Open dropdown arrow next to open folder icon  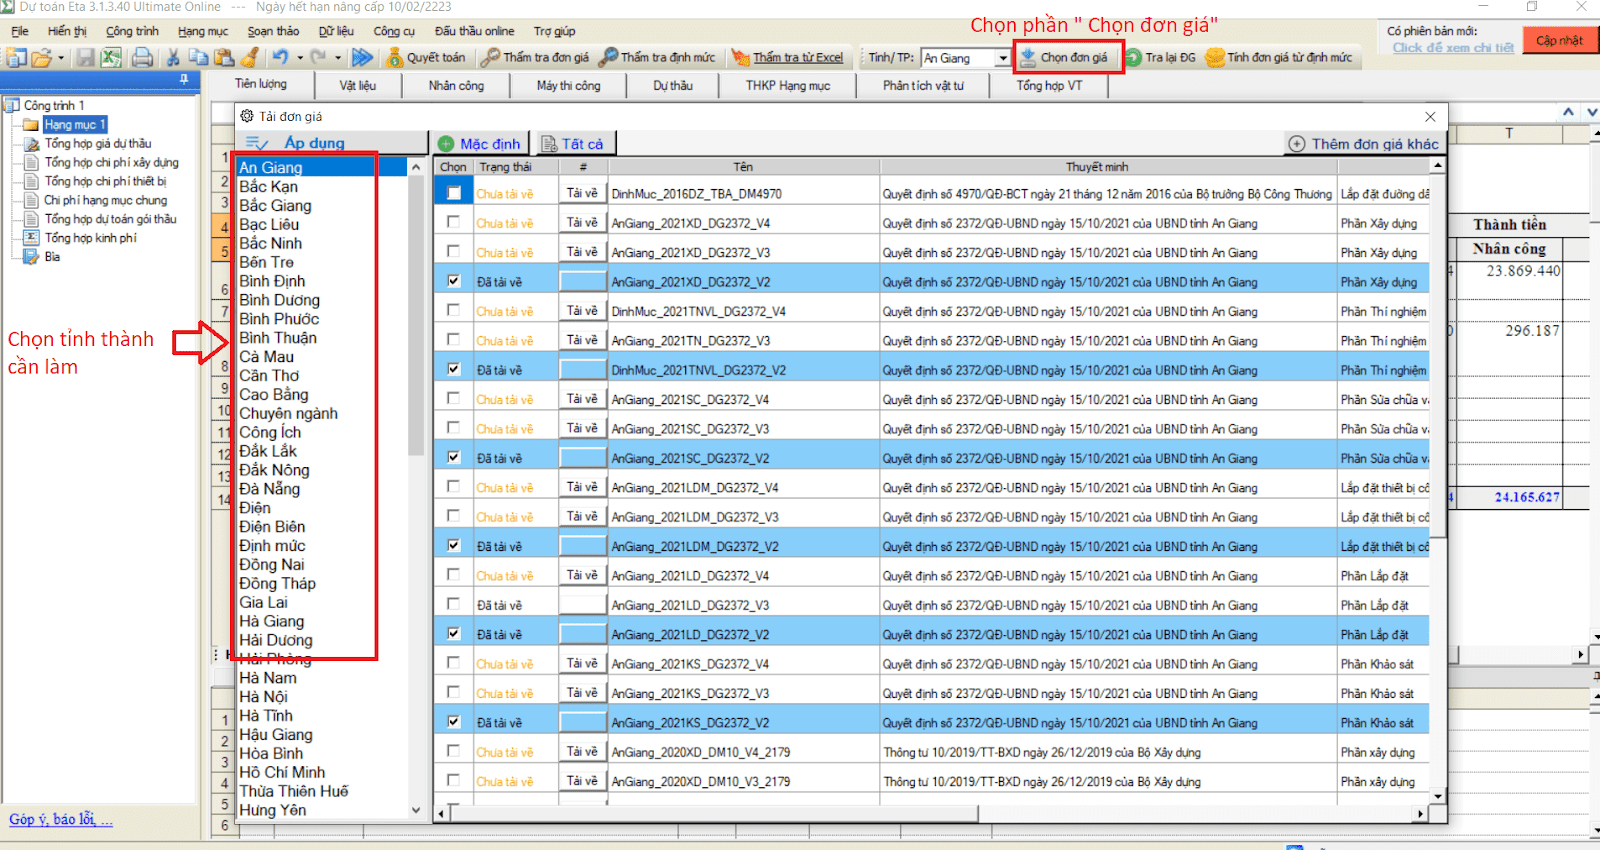point(61,58)
